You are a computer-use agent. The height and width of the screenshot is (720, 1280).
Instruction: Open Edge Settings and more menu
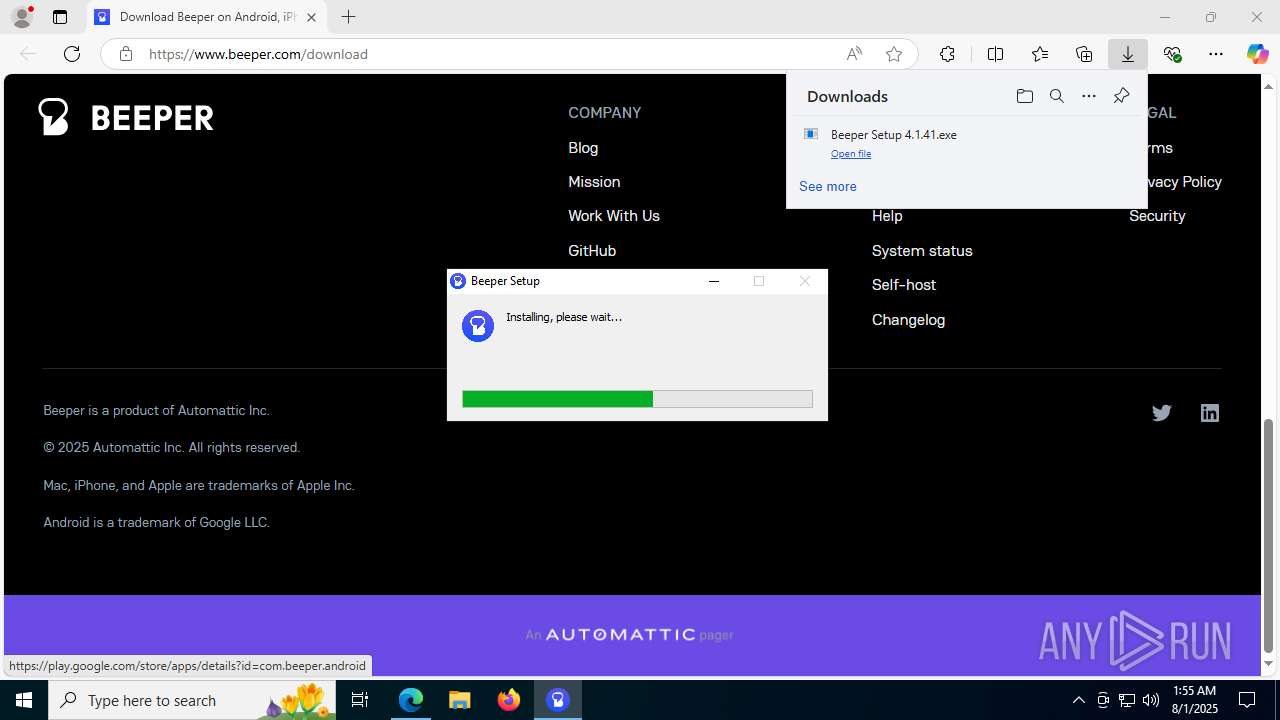pyautogui.click(x=1216, y=54)
